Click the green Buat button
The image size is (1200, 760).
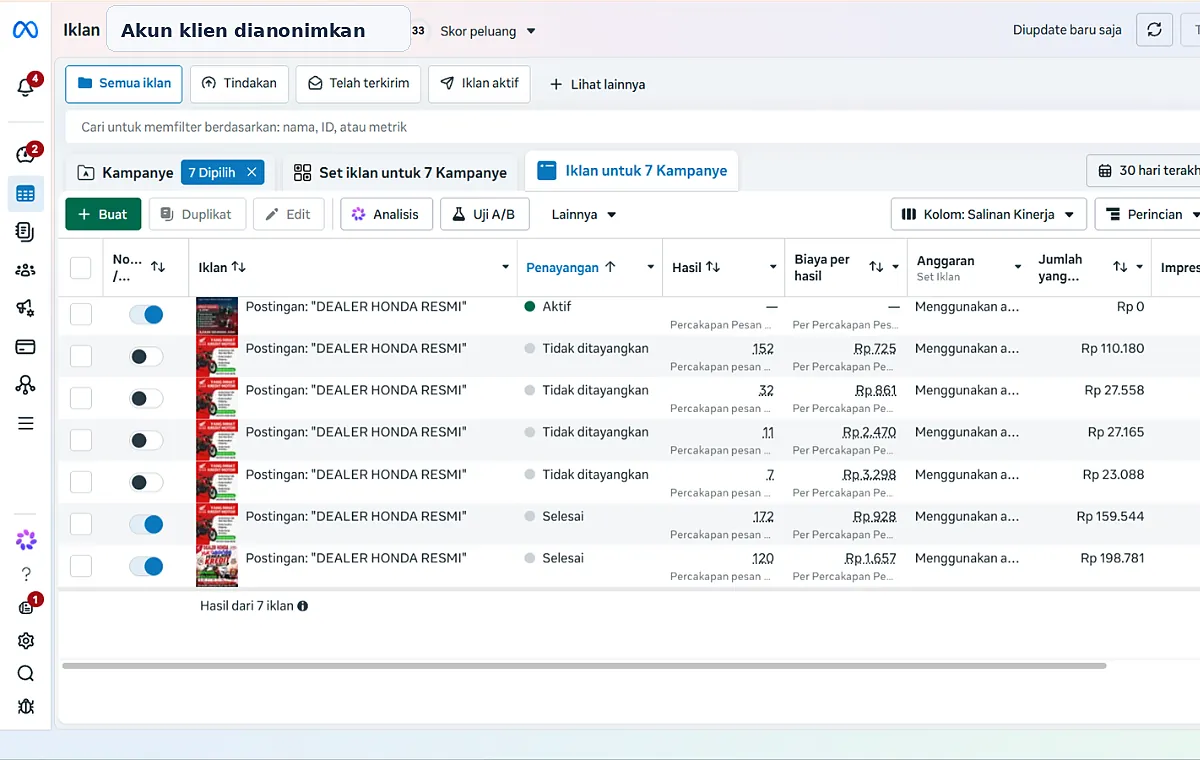103,214
